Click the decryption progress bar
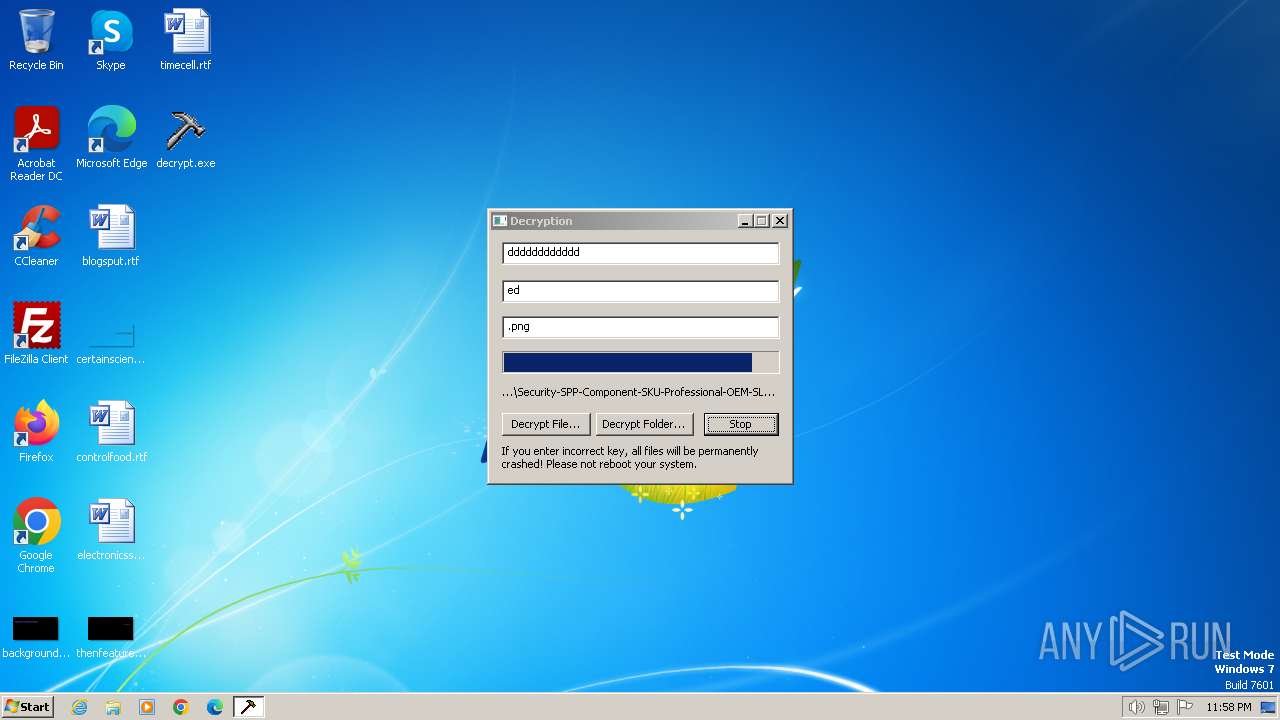 (x=640, y=362)
